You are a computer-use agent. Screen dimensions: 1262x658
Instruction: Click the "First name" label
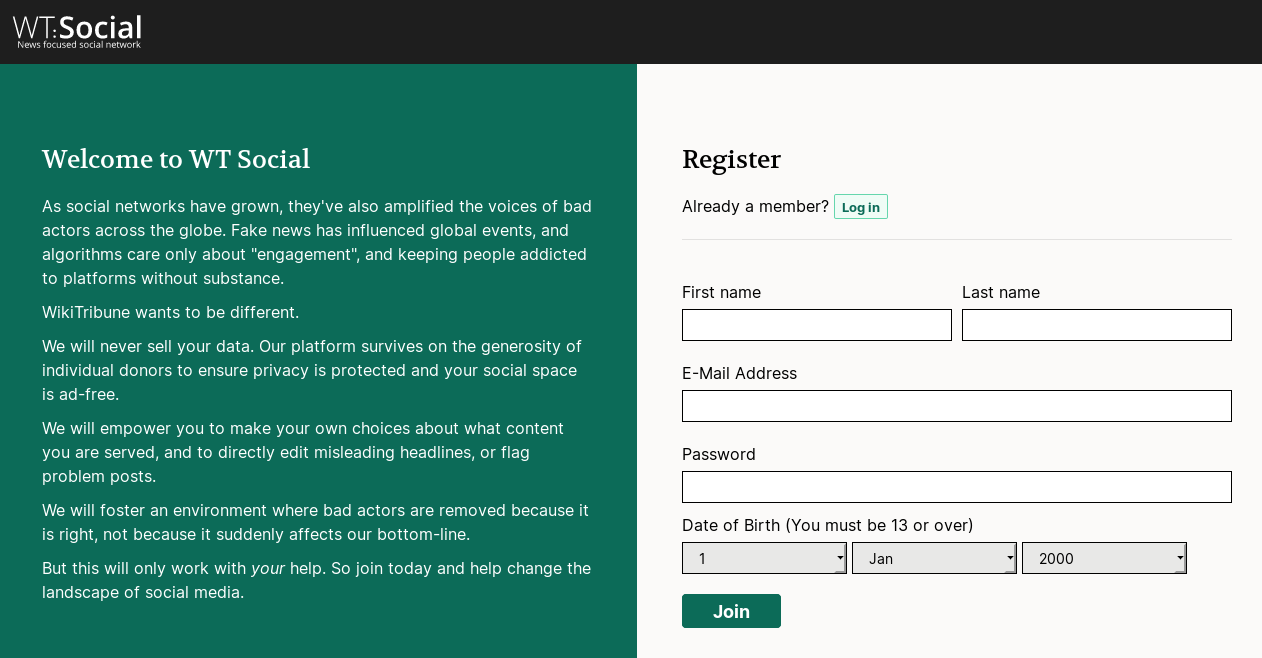tap(721, 292)
